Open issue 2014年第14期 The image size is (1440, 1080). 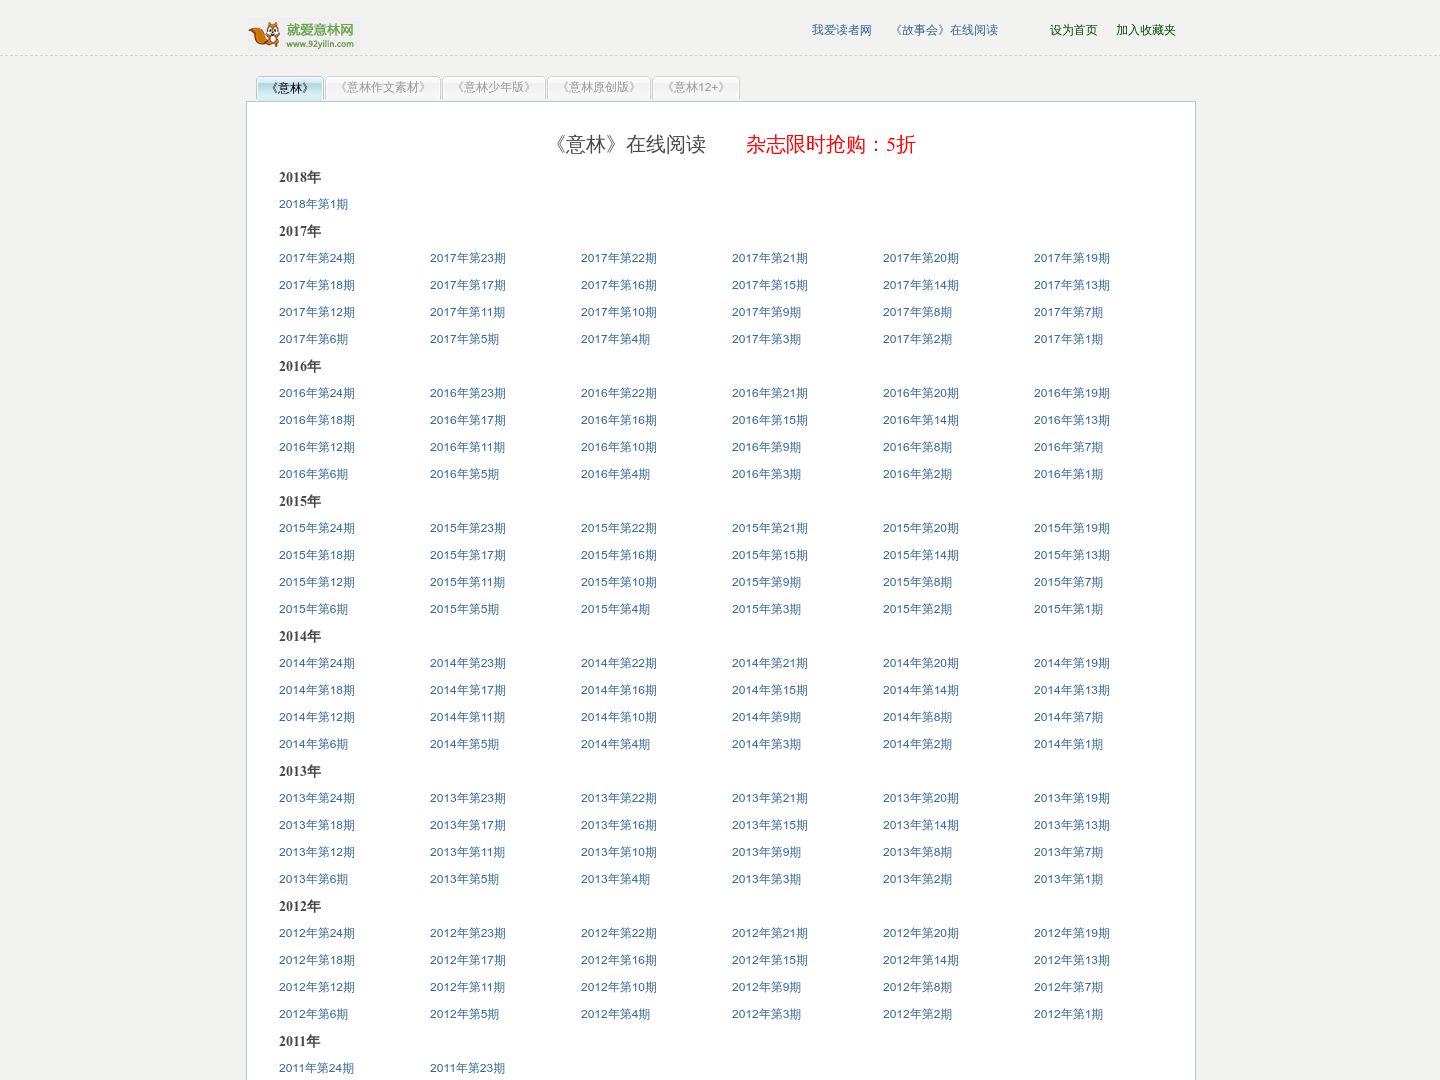point(920,690)
